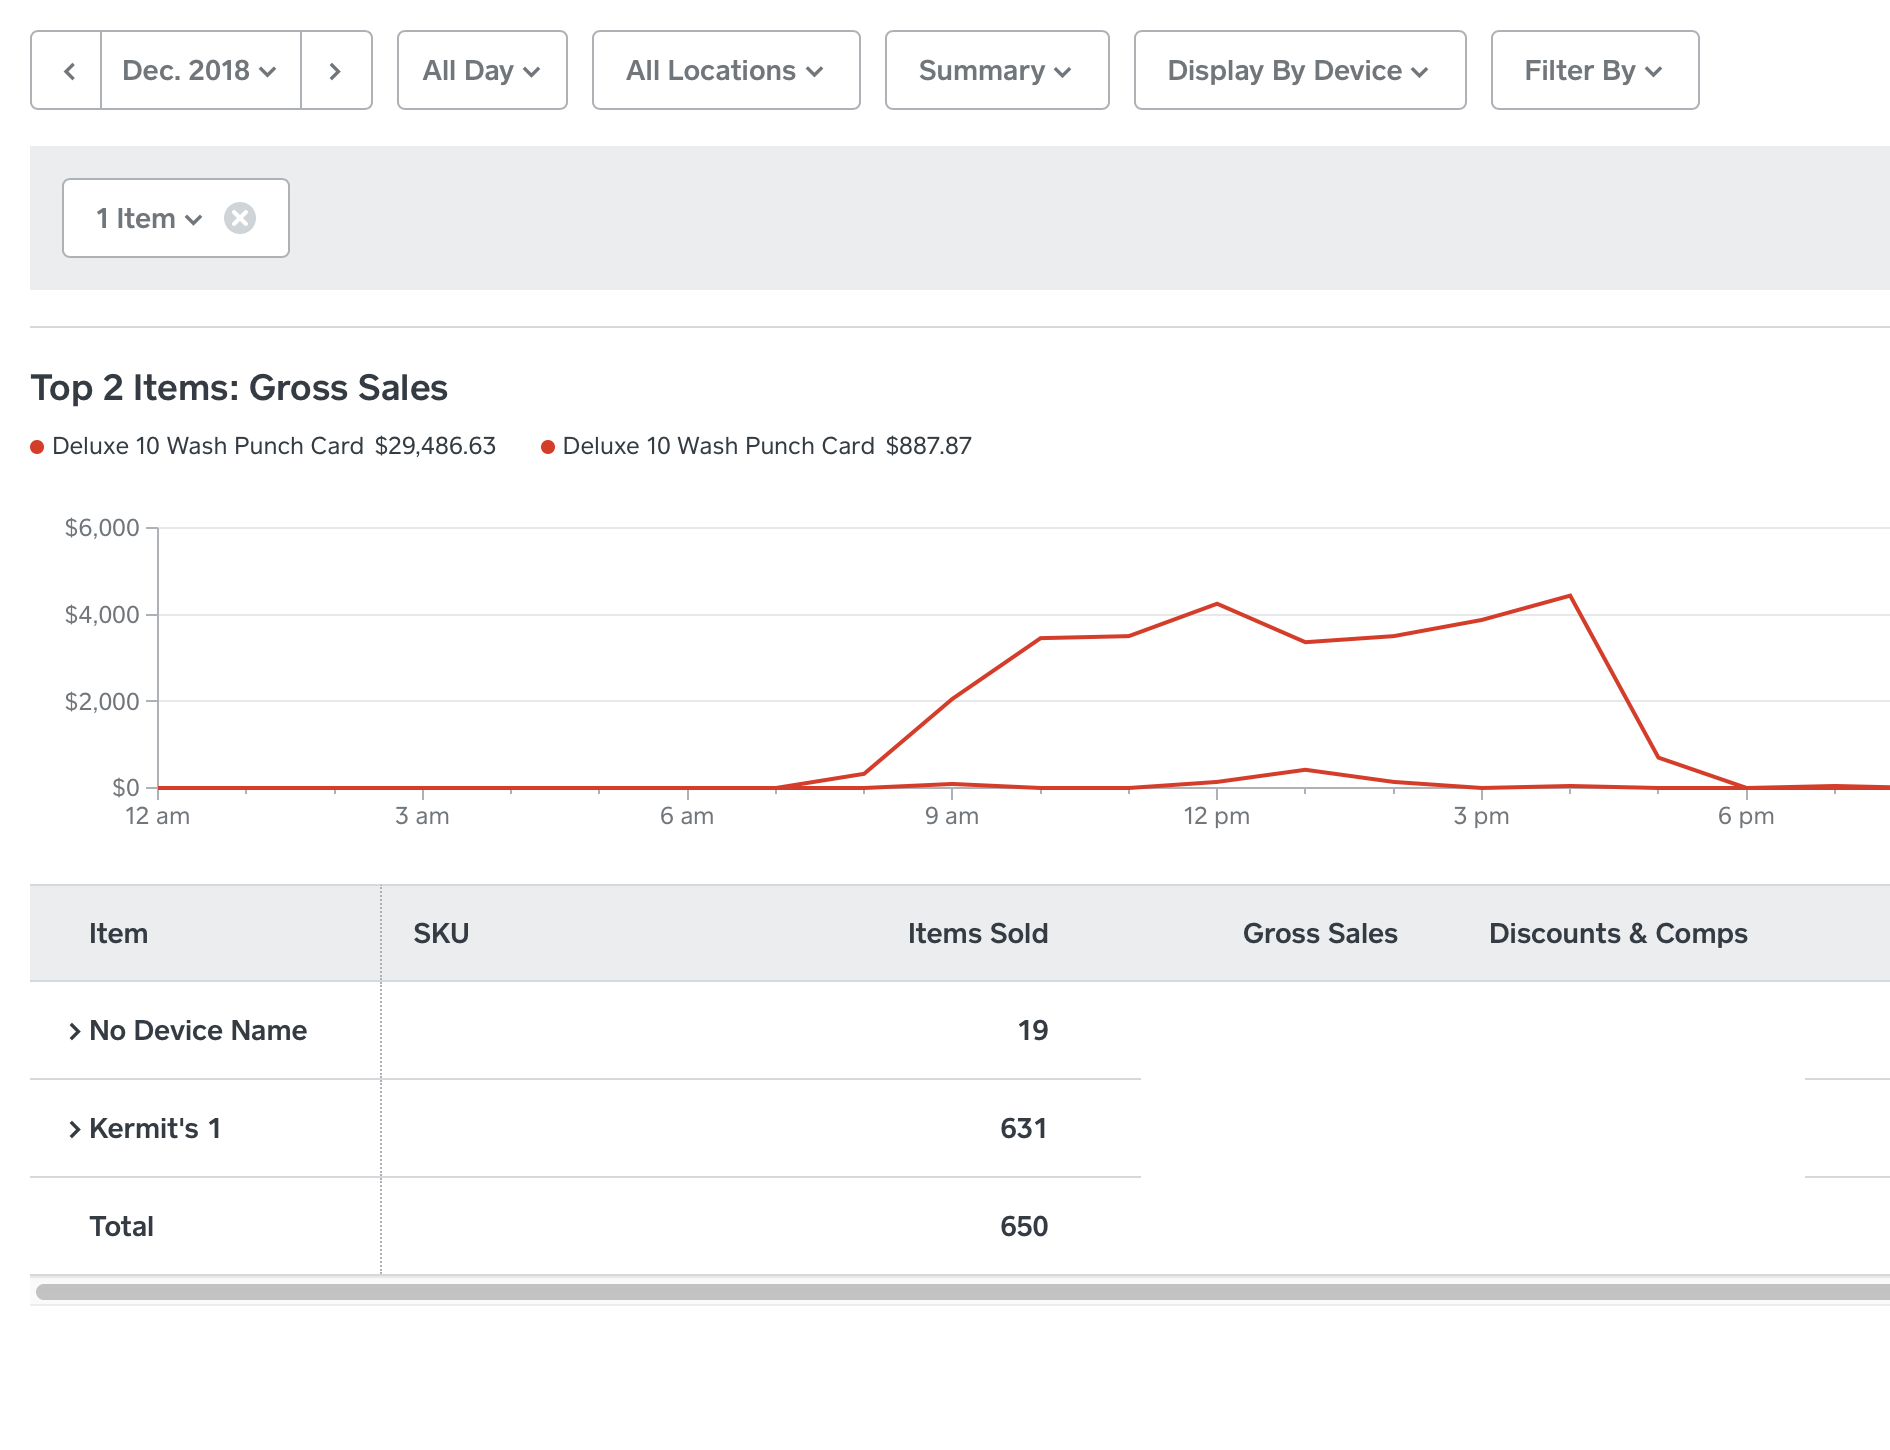
Task: Open the All Day time dropdown
Action: coord(482,71)
